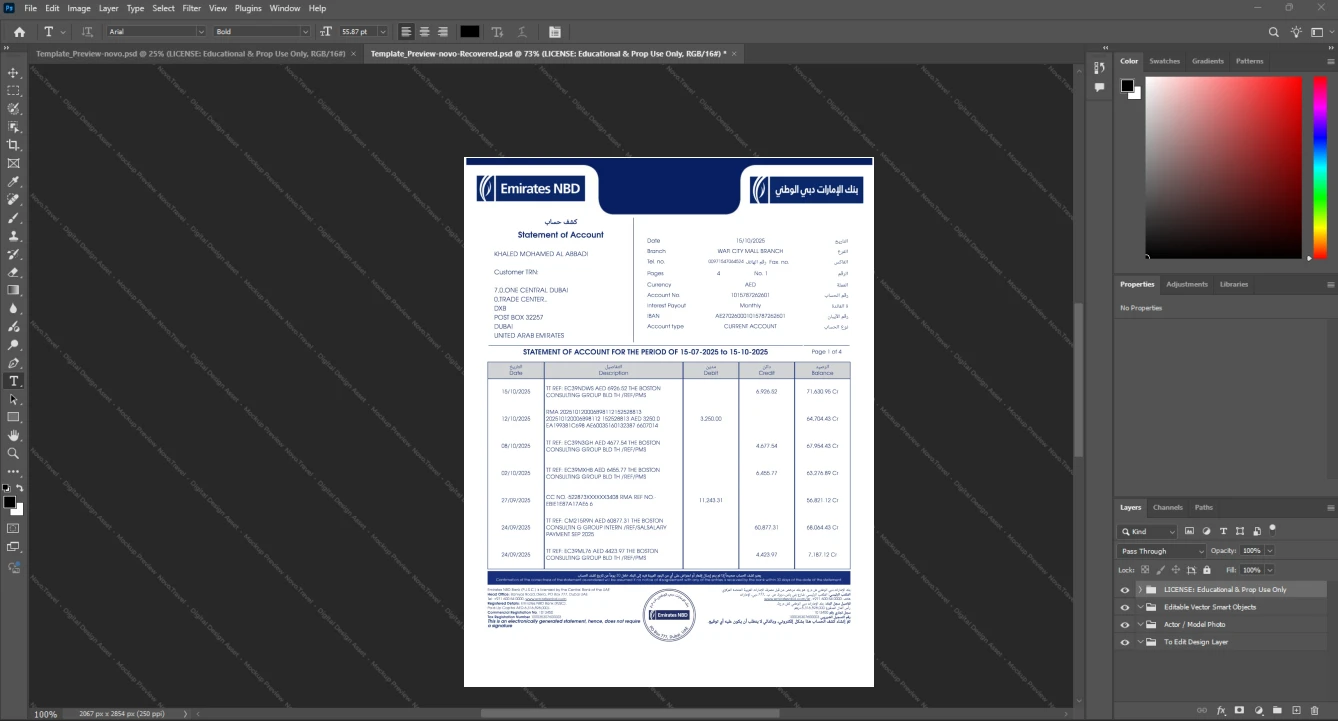This screenshot has height=721, width=1338.
Task: Hide the To Edit Design Layer group
Action: pyautogui.click(x=1125, y=642)
